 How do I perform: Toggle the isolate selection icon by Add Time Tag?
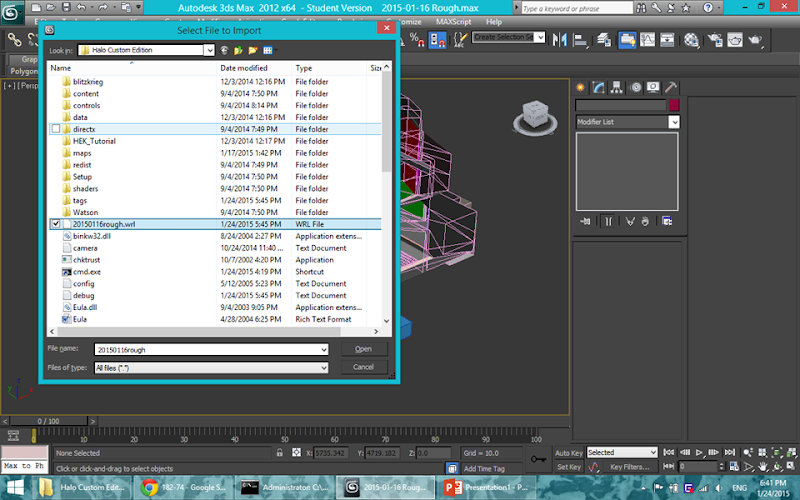pos(452,468)
